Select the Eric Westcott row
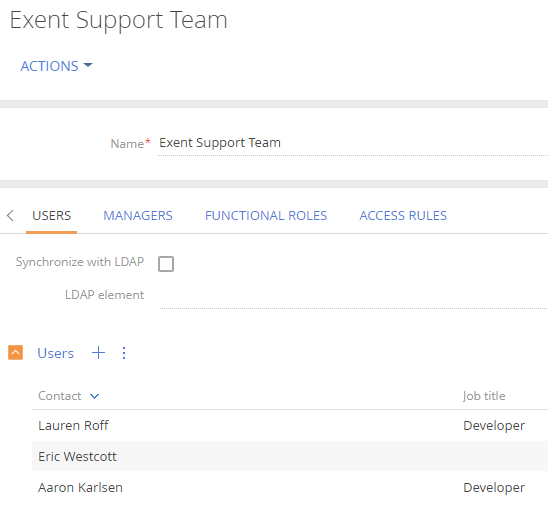The image size is (548, 512). coord(290,456)
